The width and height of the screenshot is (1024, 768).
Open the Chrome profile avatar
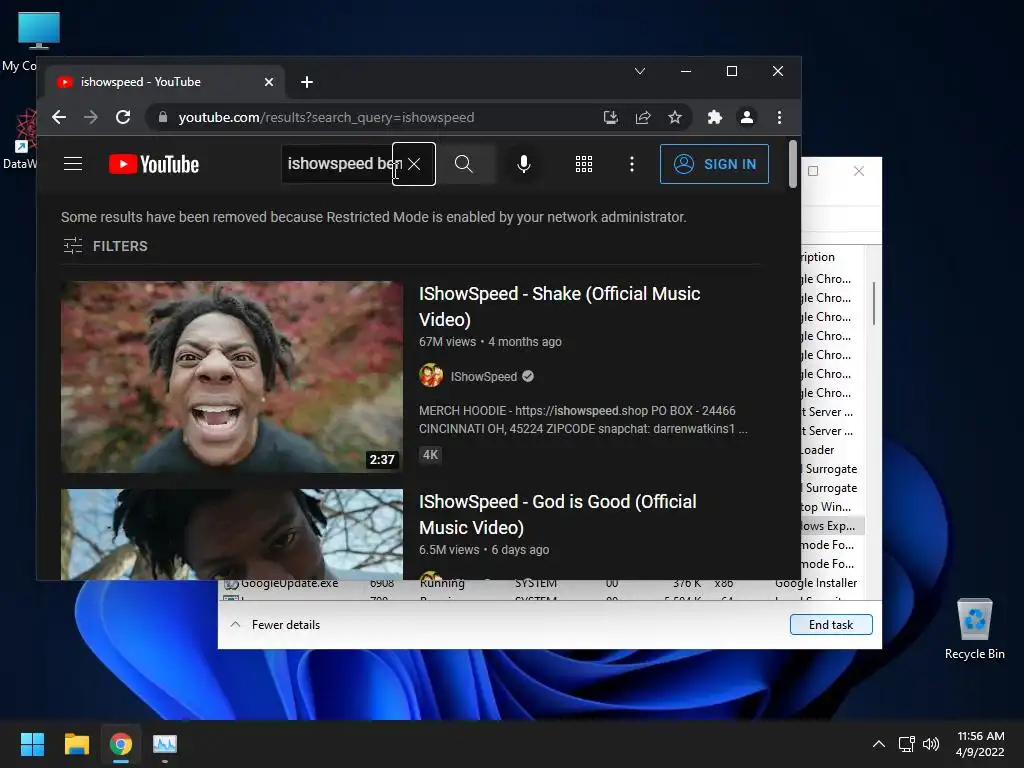[746, 118]
